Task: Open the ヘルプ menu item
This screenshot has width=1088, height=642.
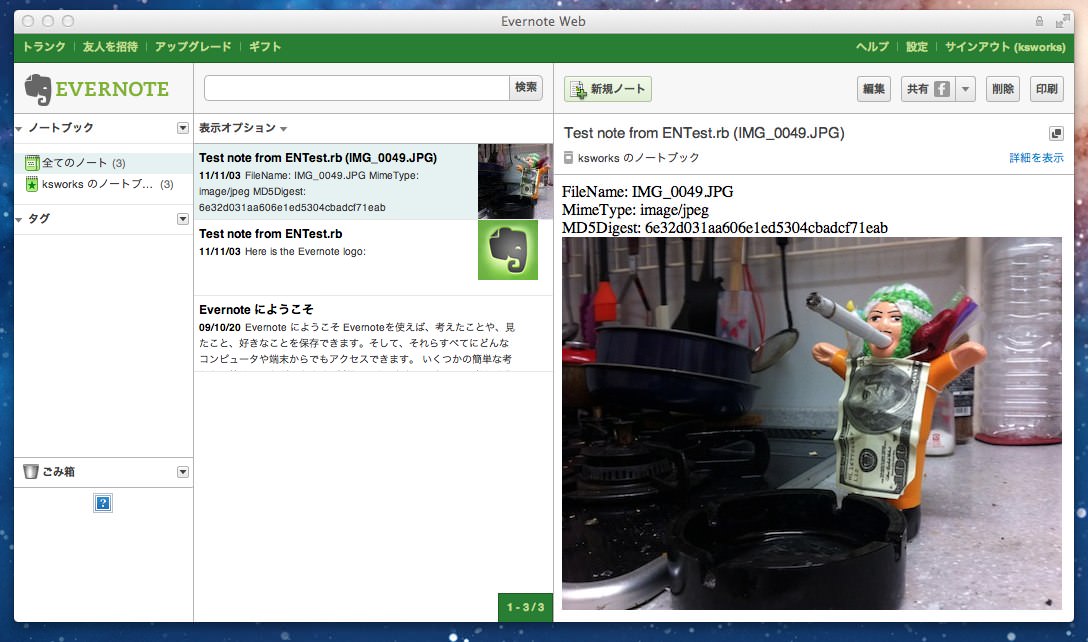Action: [x=872, y=47]
